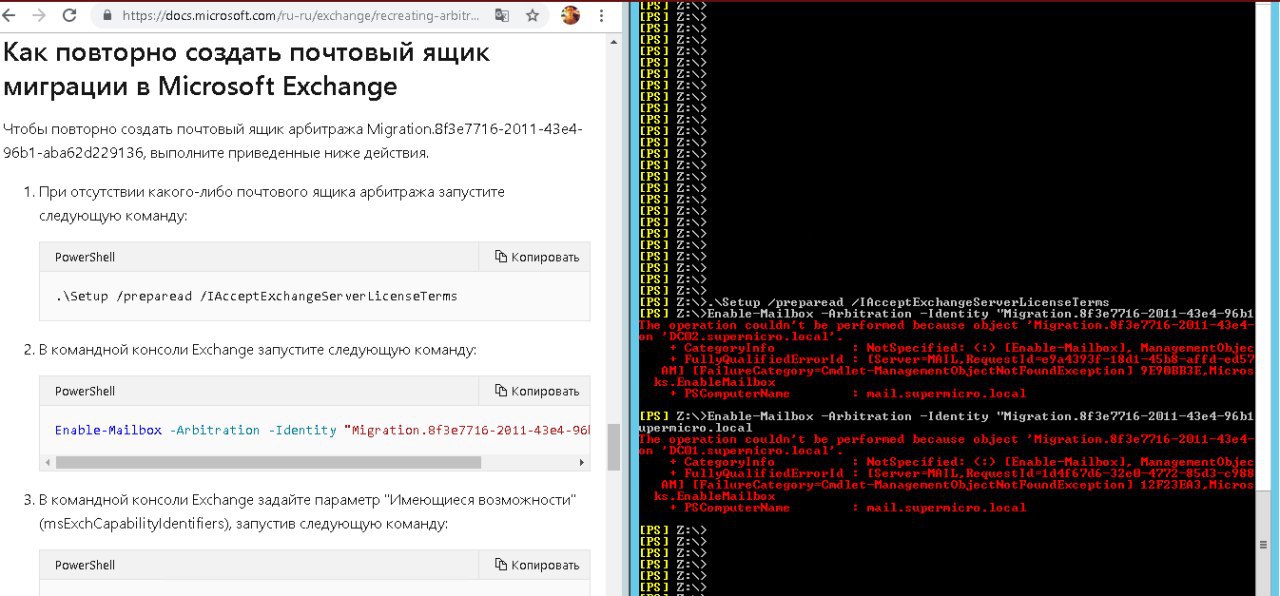Viewport: 1280px width, 596px height.
Task: Open the translate page icon in address bar
Action: point(502,16)
